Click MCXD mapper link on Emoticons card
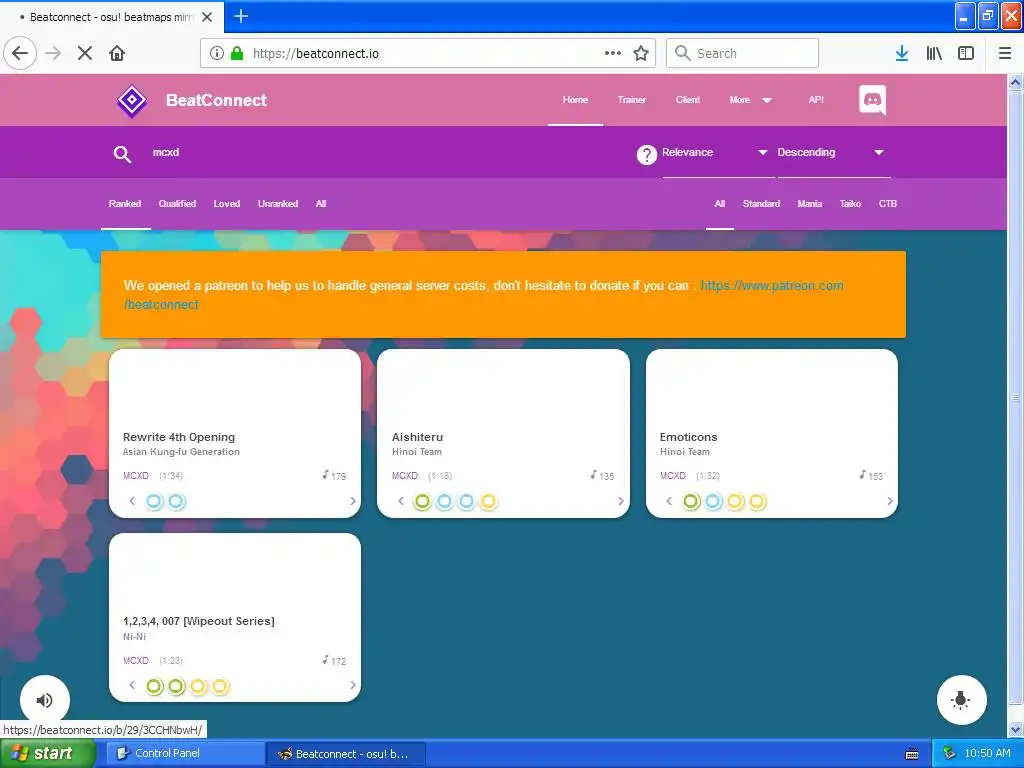Image resolution: width=1024 pixels, height=768 pixels. (x=673, y=475)
